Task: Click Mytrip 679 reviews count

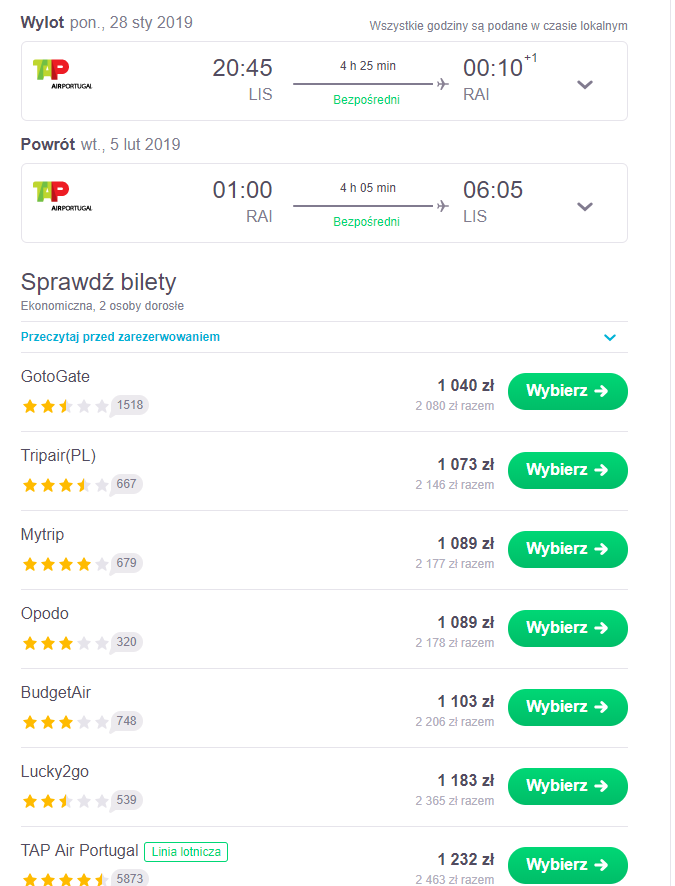Action: [126, 563]
